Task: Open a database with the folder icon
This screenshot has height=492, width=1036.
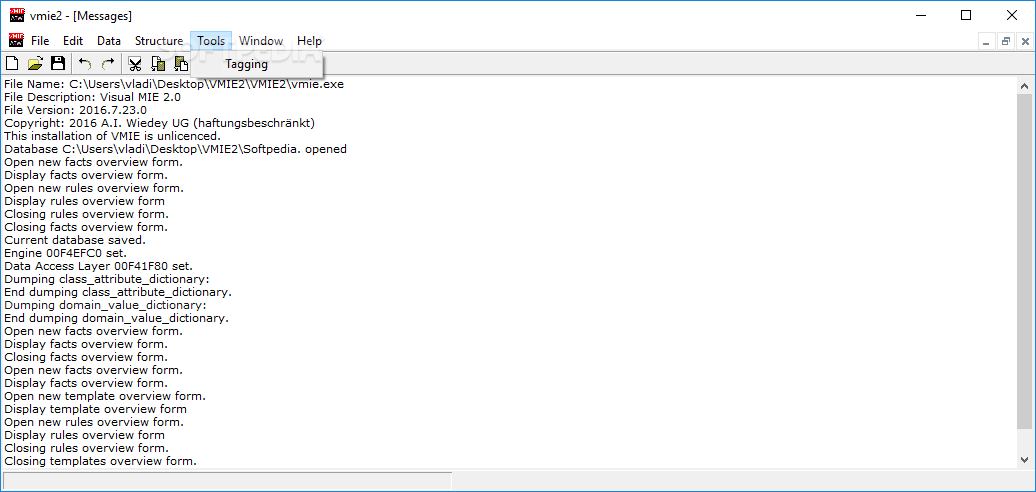Action: 35,63
